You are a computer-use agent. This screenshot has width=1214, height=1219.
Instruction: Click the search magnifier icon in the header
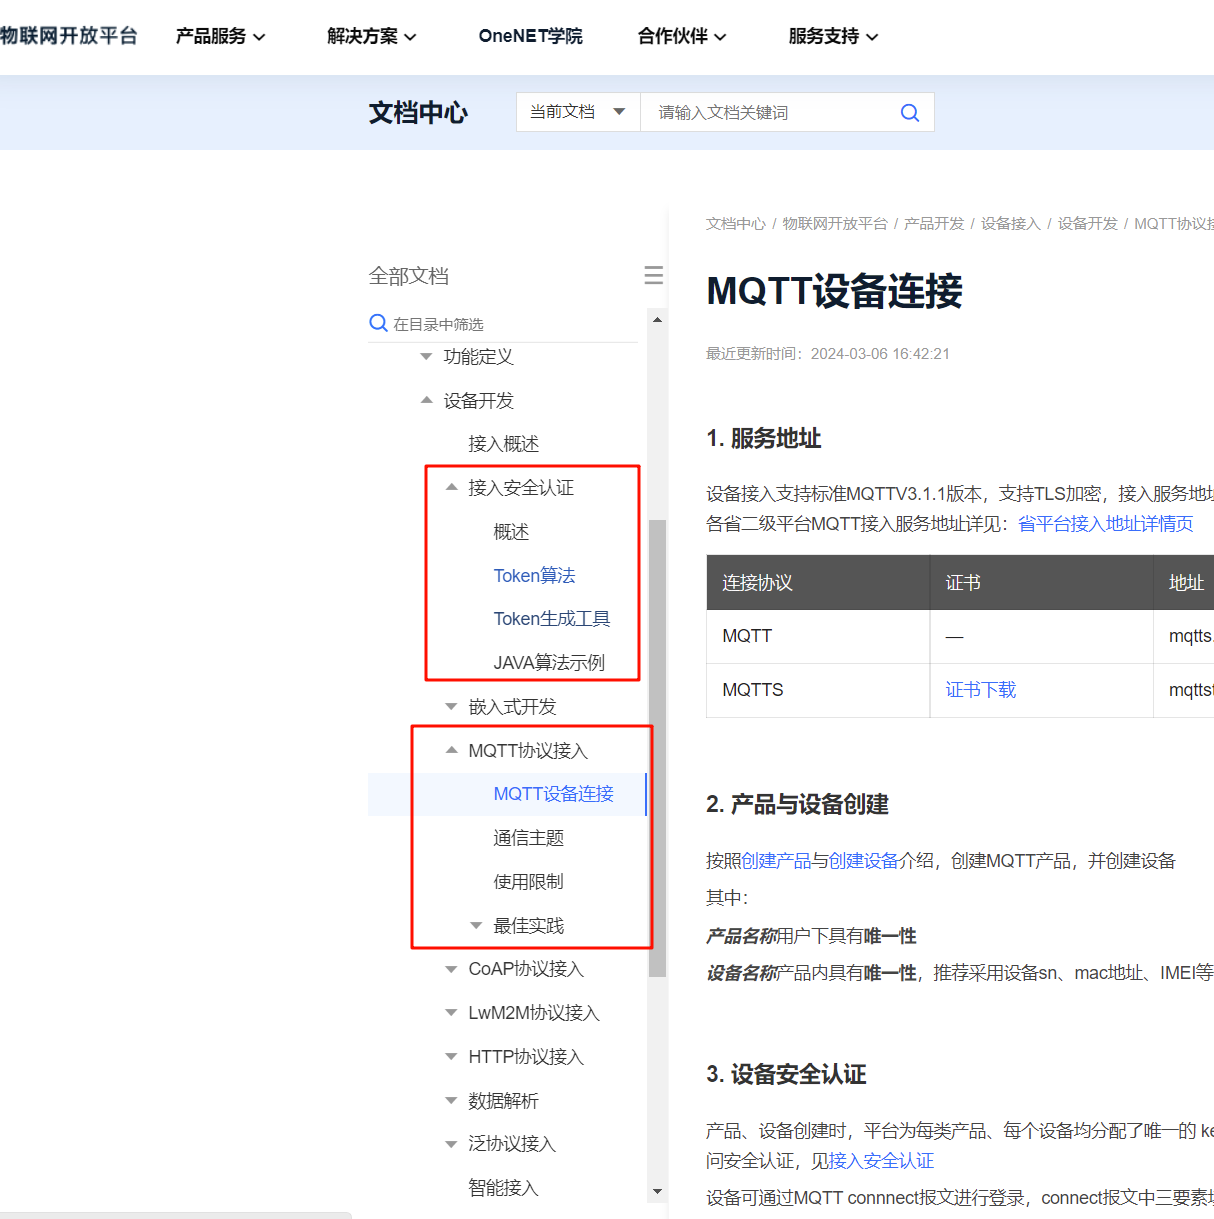tap(908, 112)
